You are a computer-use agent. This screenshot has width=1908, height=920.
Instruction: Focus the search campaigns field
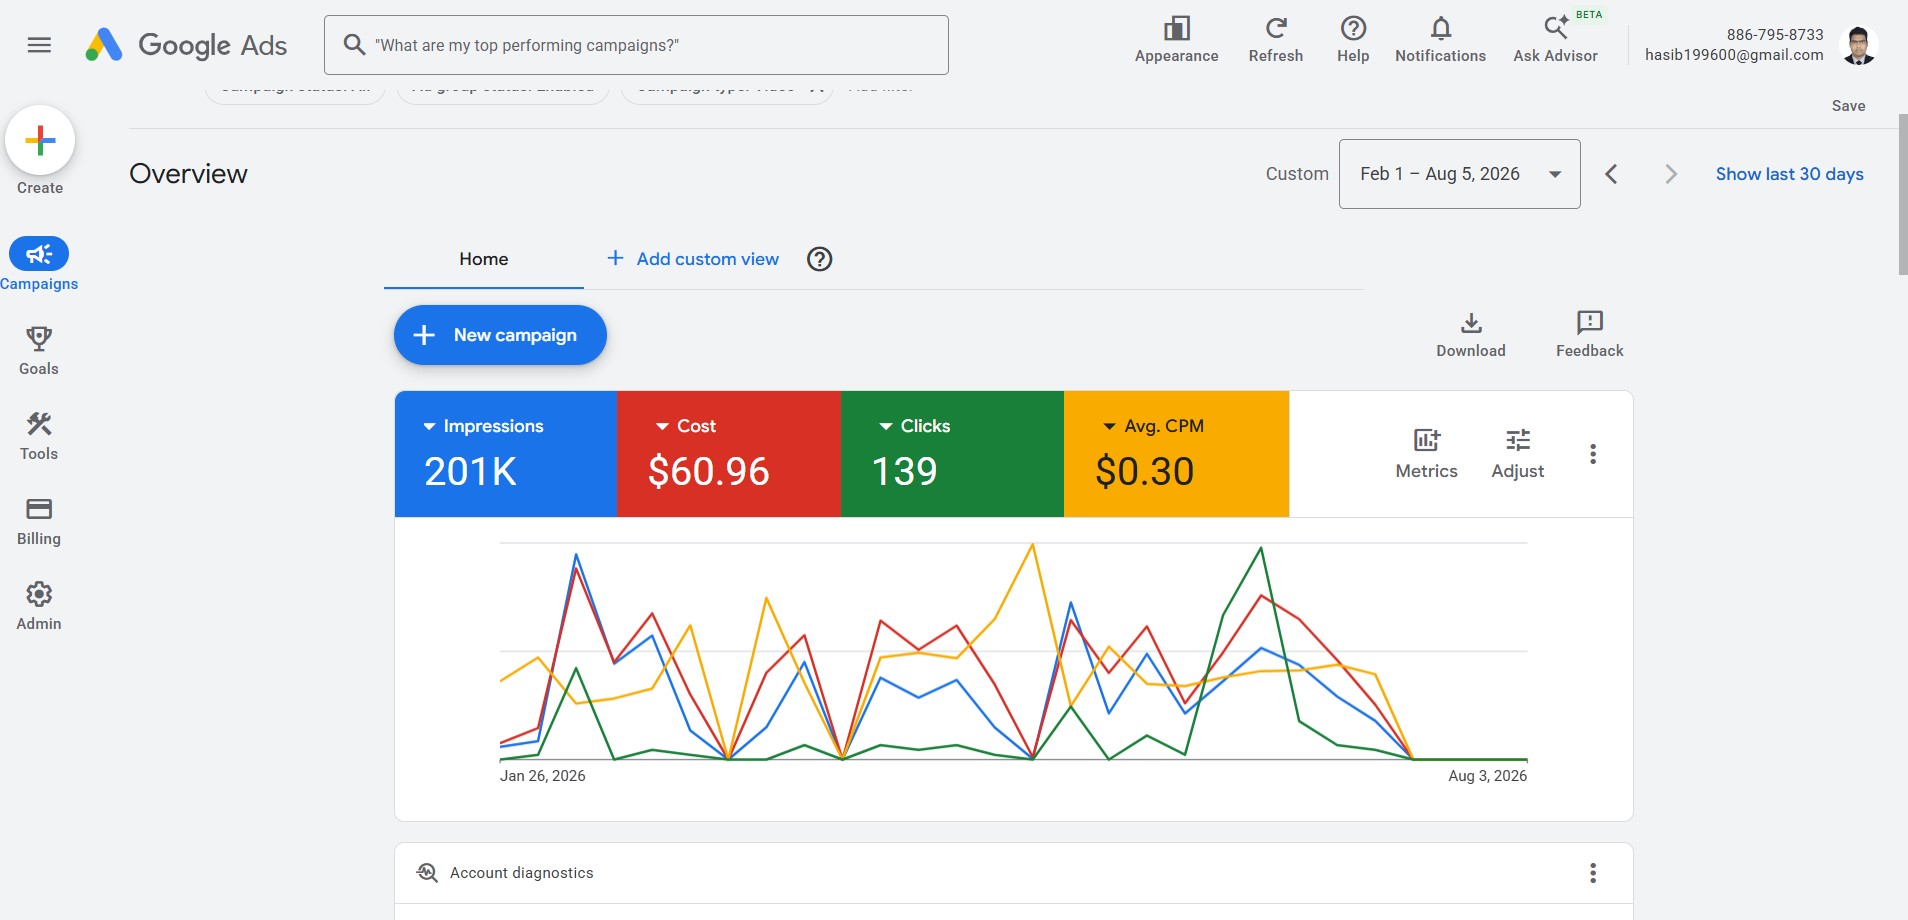point(636,45)
